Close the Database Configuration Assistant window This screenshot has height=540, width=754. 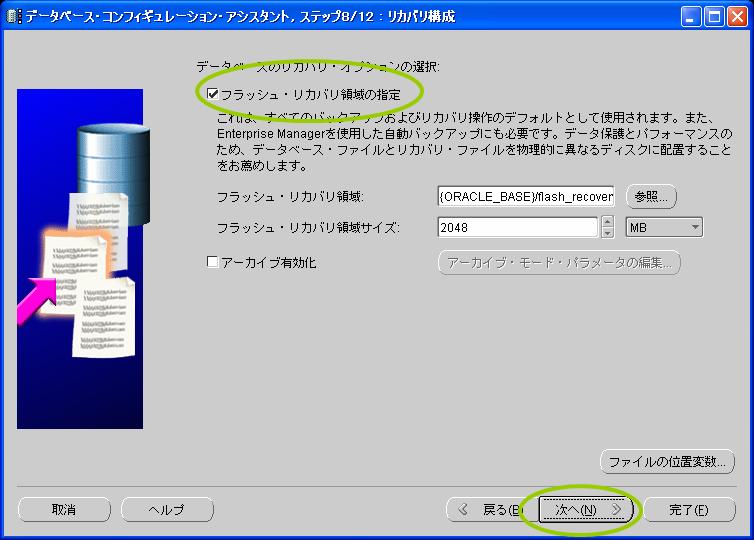point(737,17)
